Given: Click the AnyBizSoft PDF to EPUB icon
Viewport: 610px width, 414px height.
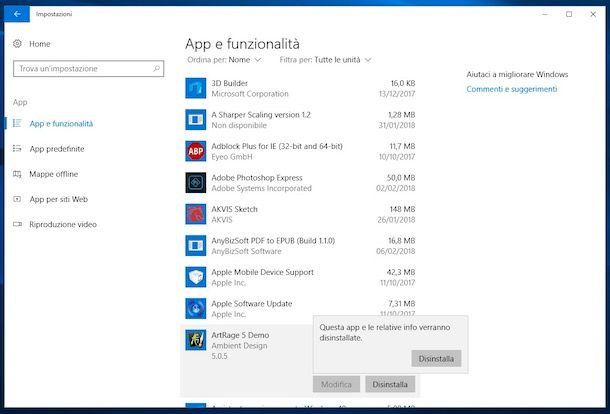Looking at the screenshot, I should 196,246.
